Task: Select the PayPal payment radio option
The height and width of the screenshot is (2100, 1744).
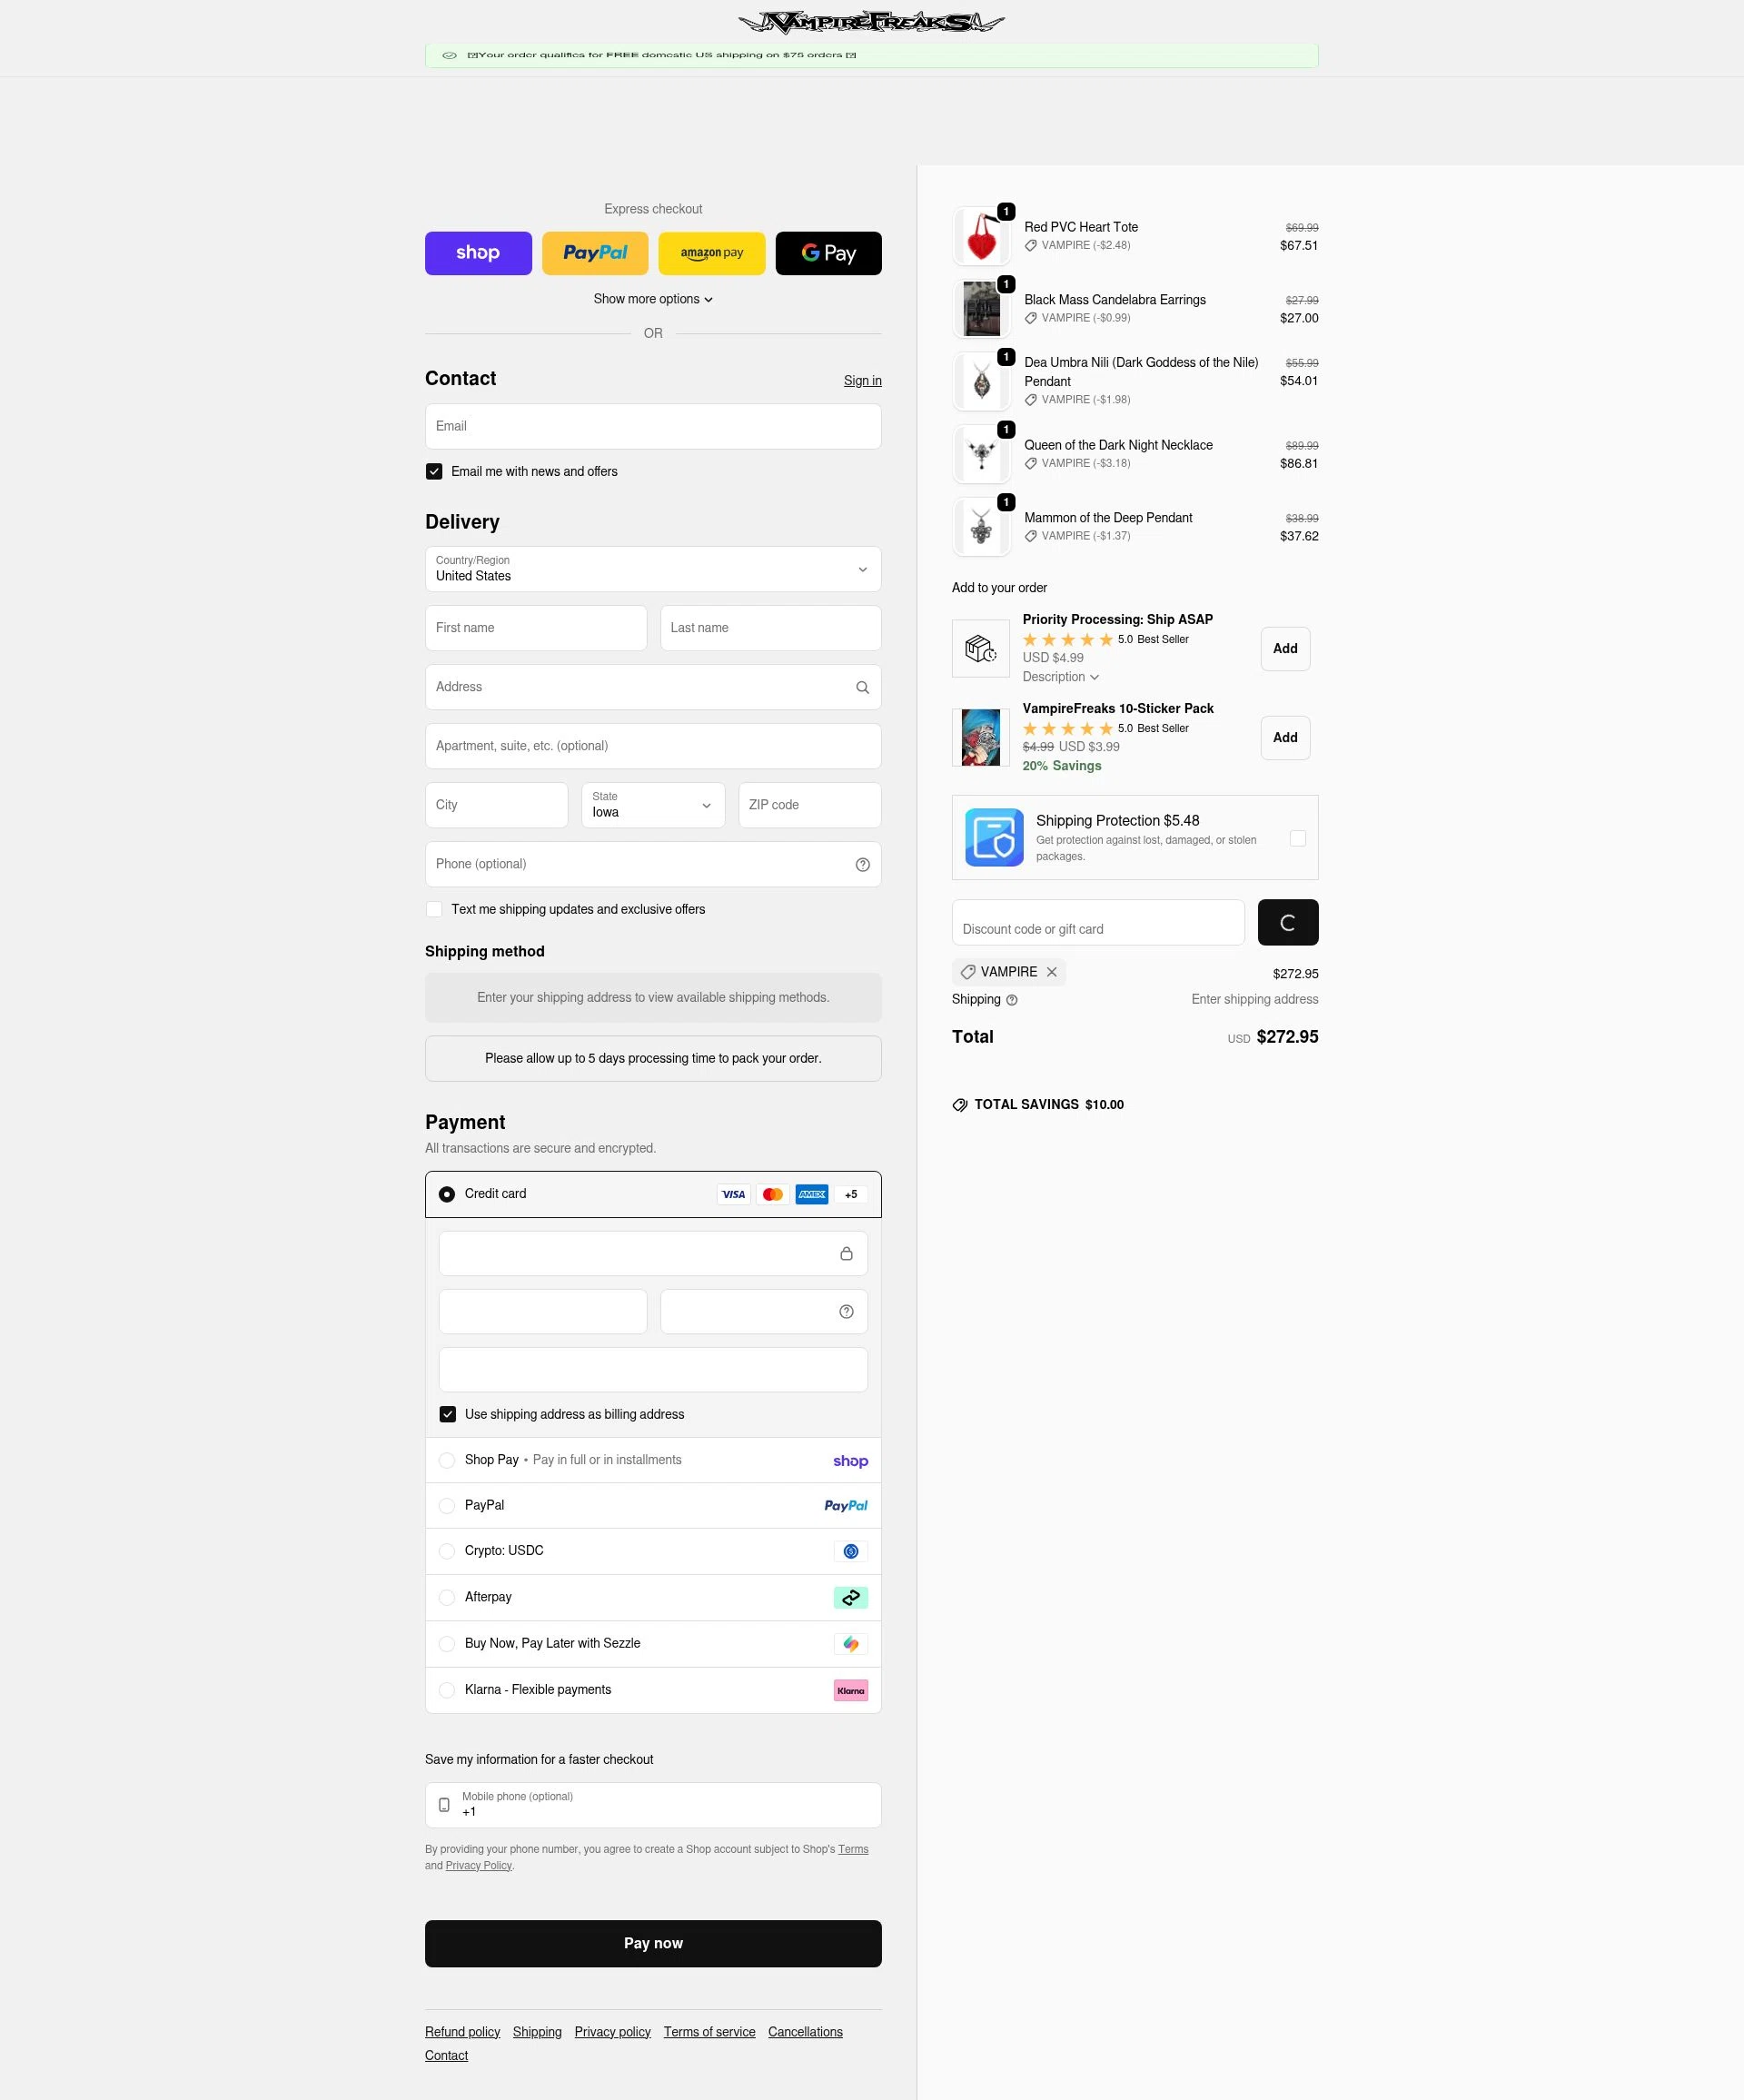Action: tap(447, 1506)
